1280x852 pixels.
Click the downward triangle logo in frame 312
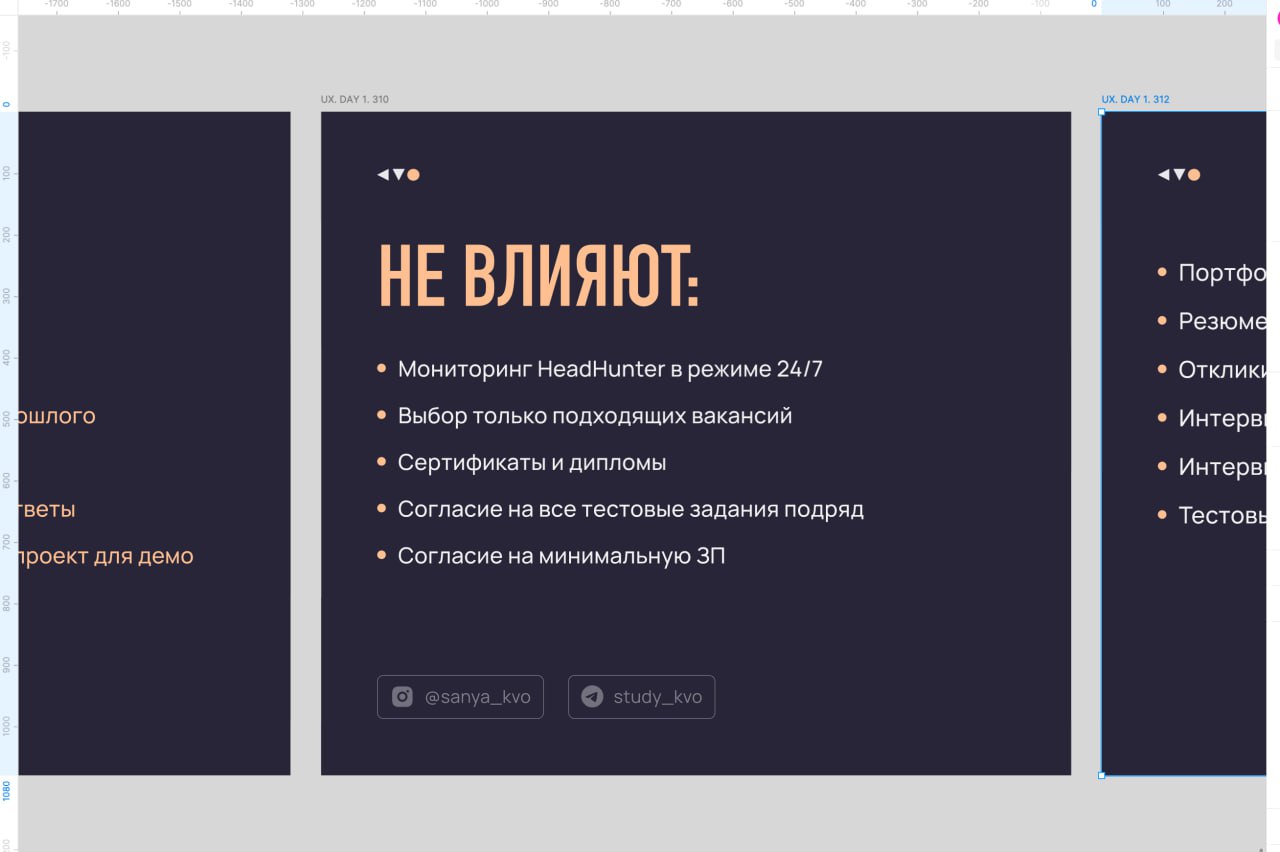pyautogui.click(x=1179, y=175)
